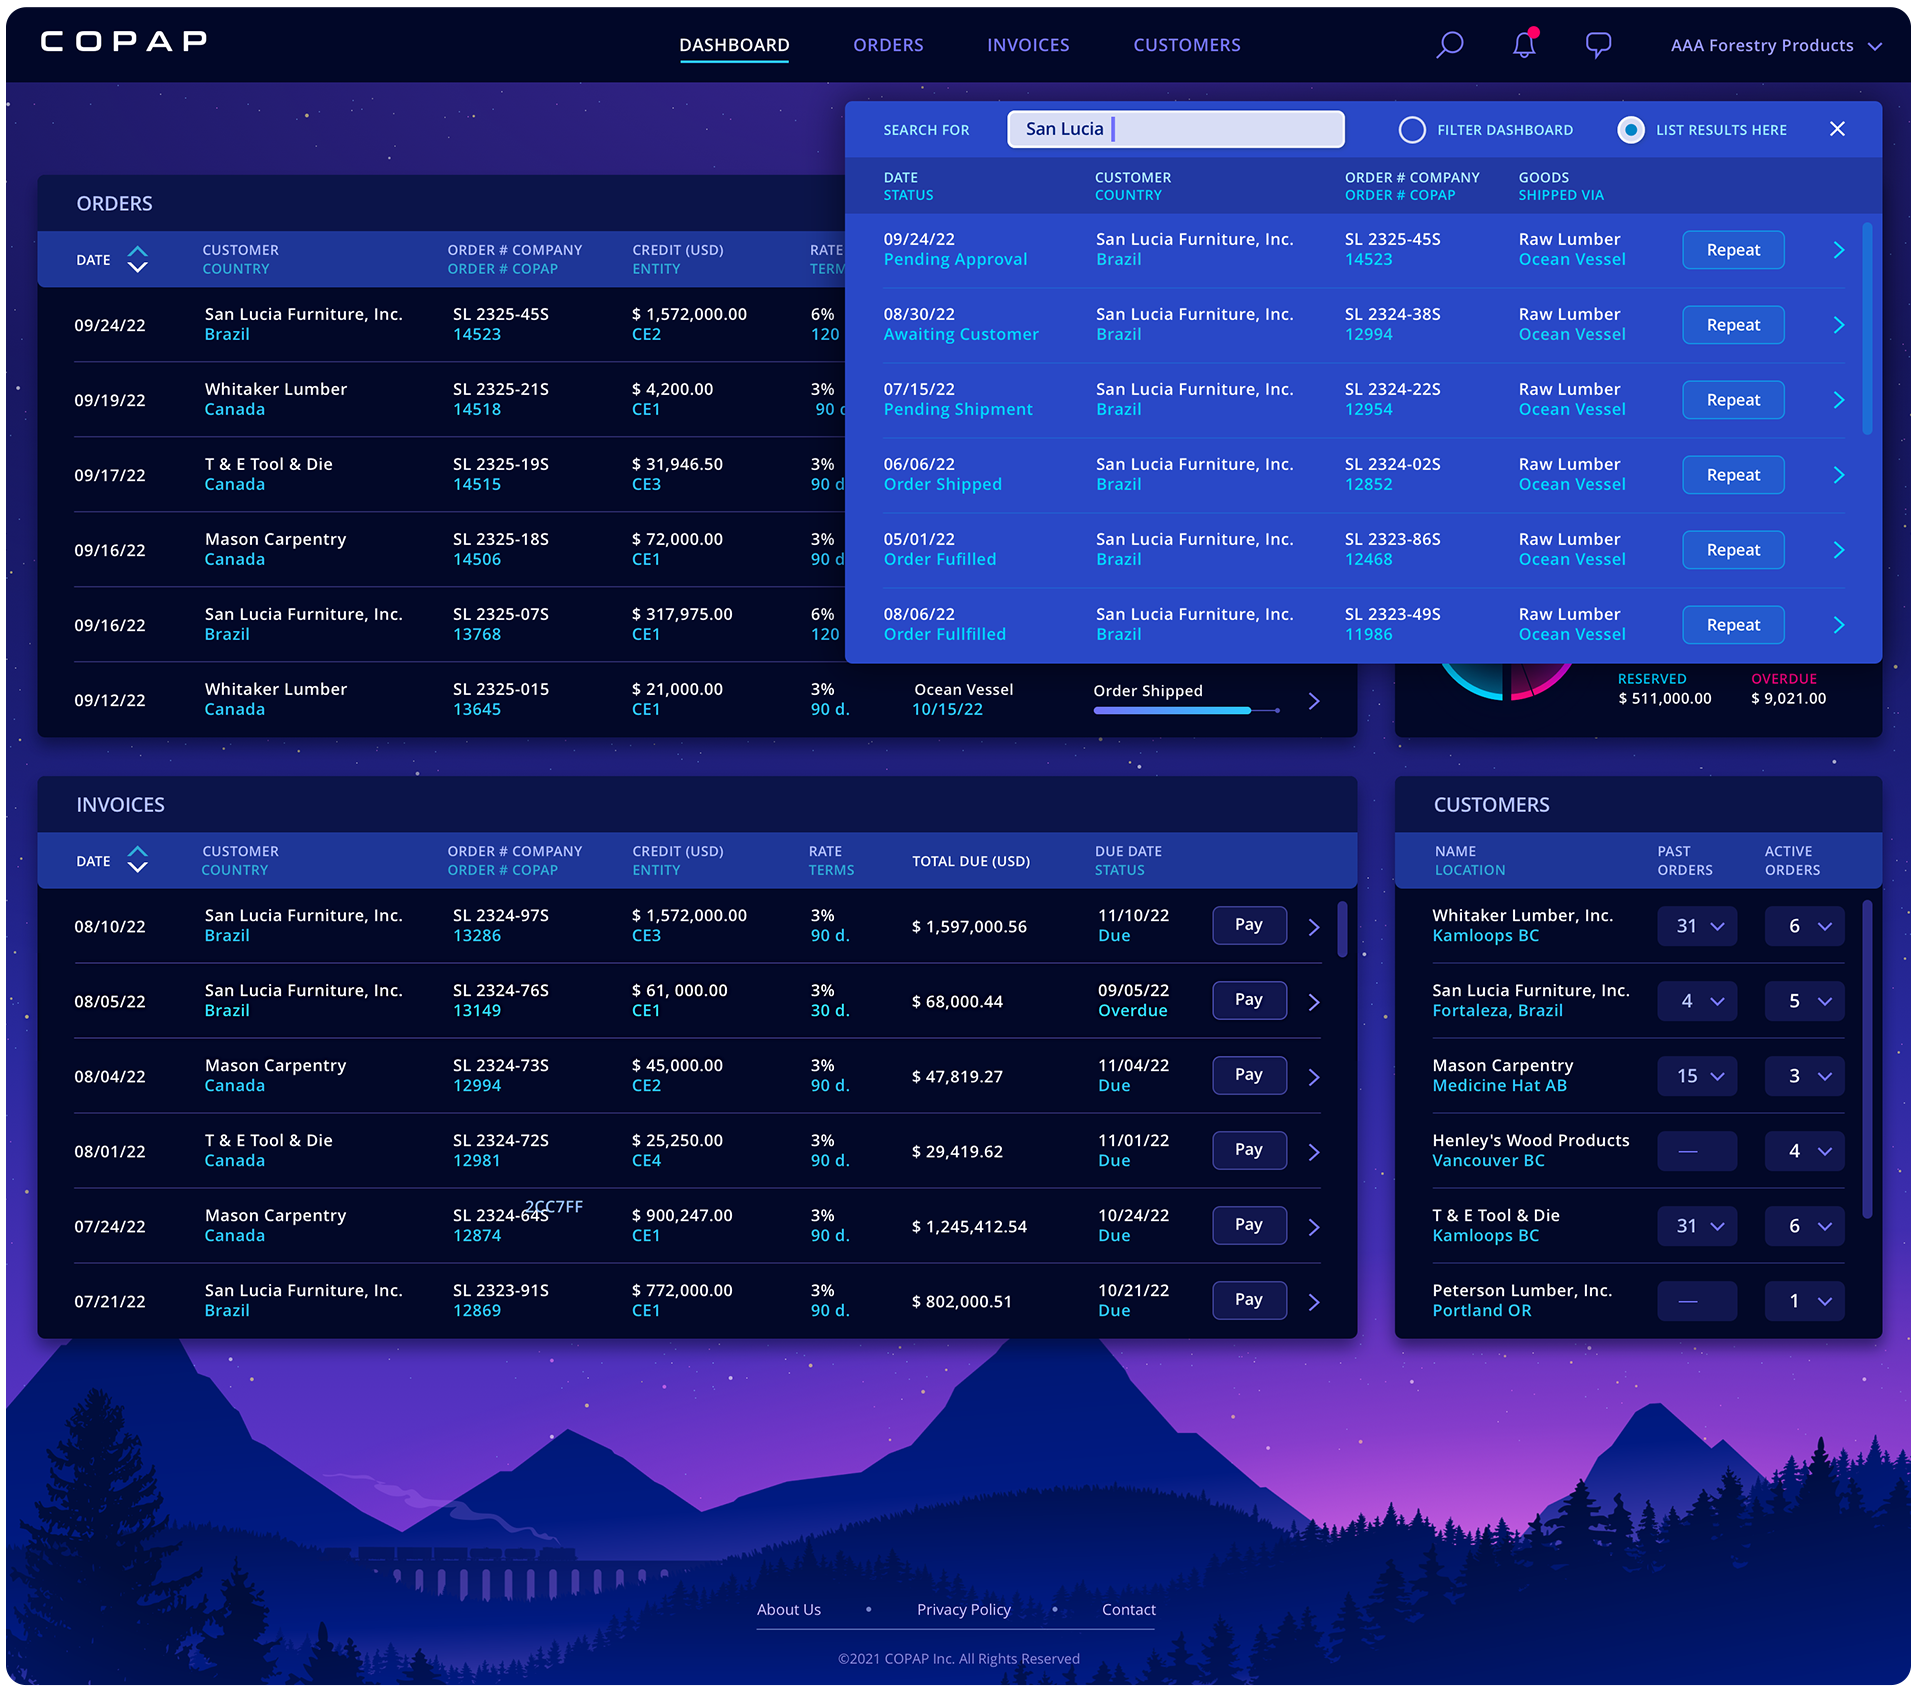Open the search magnifier icon in header
The width and height of the screenshot is (1920, 1689).
tap(1449, 45)
